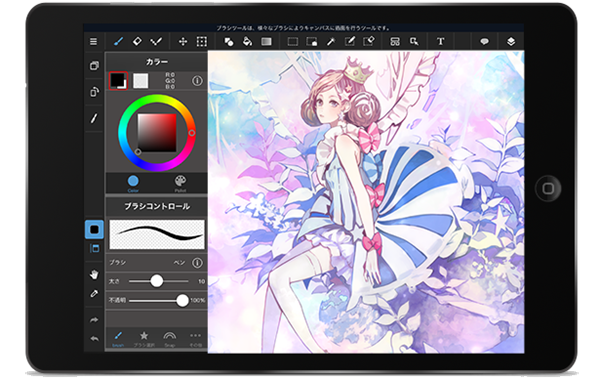600x378 pixels.
Task: Open the hamburger main menu
Action: 93,41
